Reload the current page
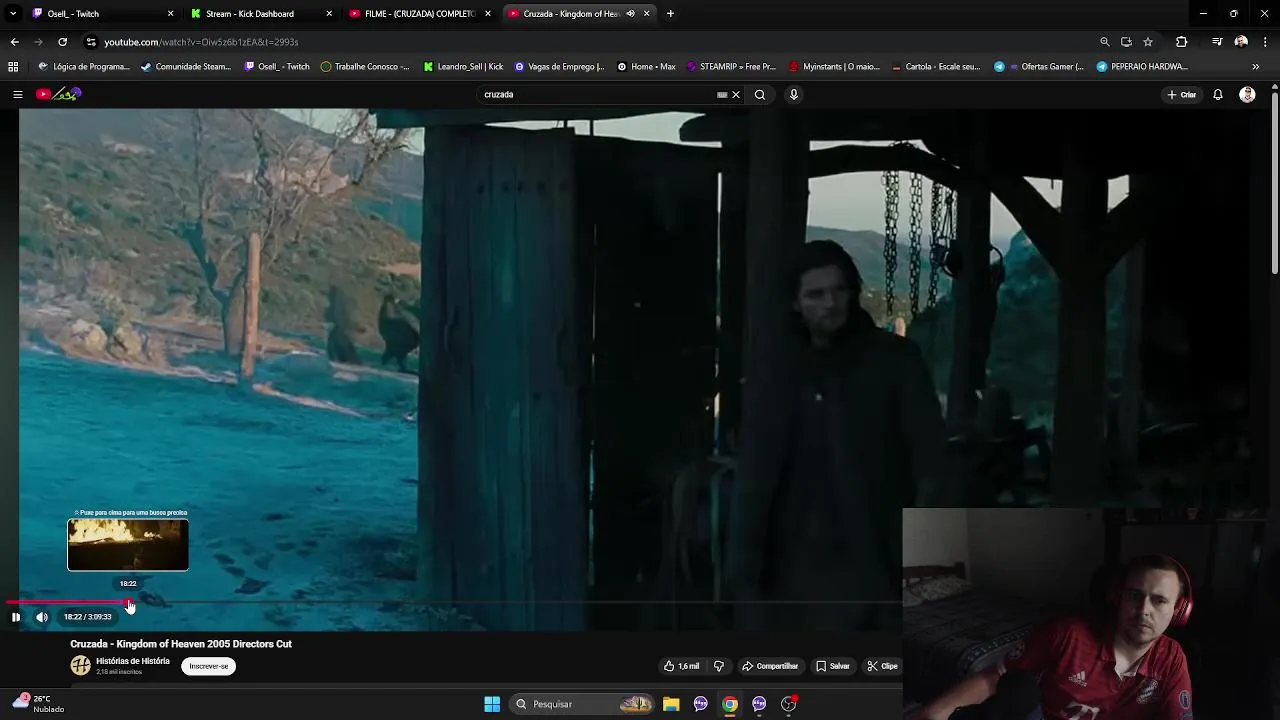1280x720 pixels. [x=62, y=42]
